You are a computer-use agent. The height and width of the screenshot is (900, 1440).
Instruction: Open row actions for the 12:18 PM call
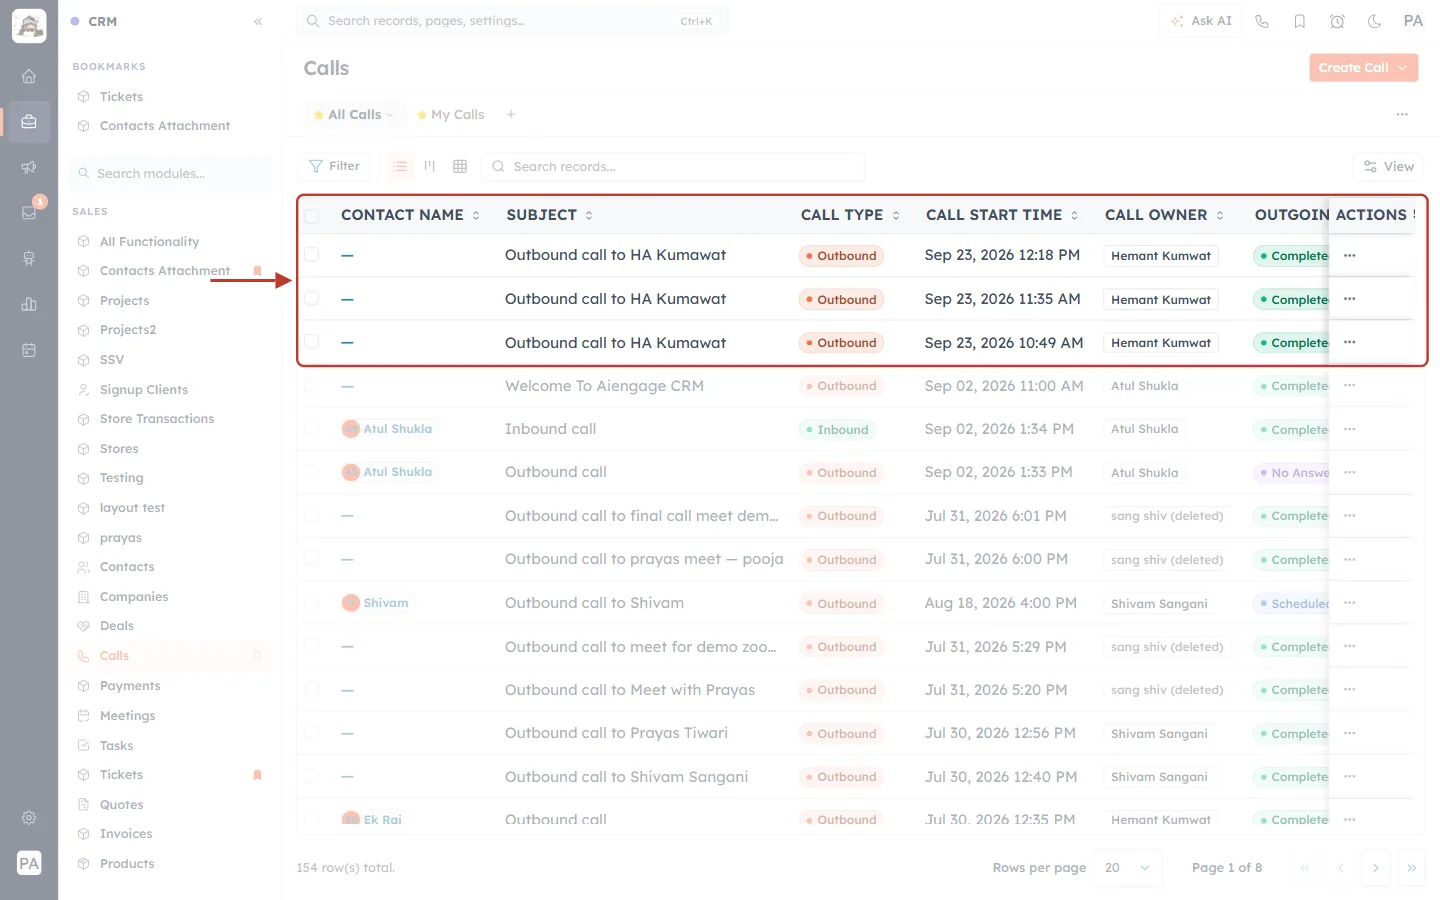pos(1350,255)
